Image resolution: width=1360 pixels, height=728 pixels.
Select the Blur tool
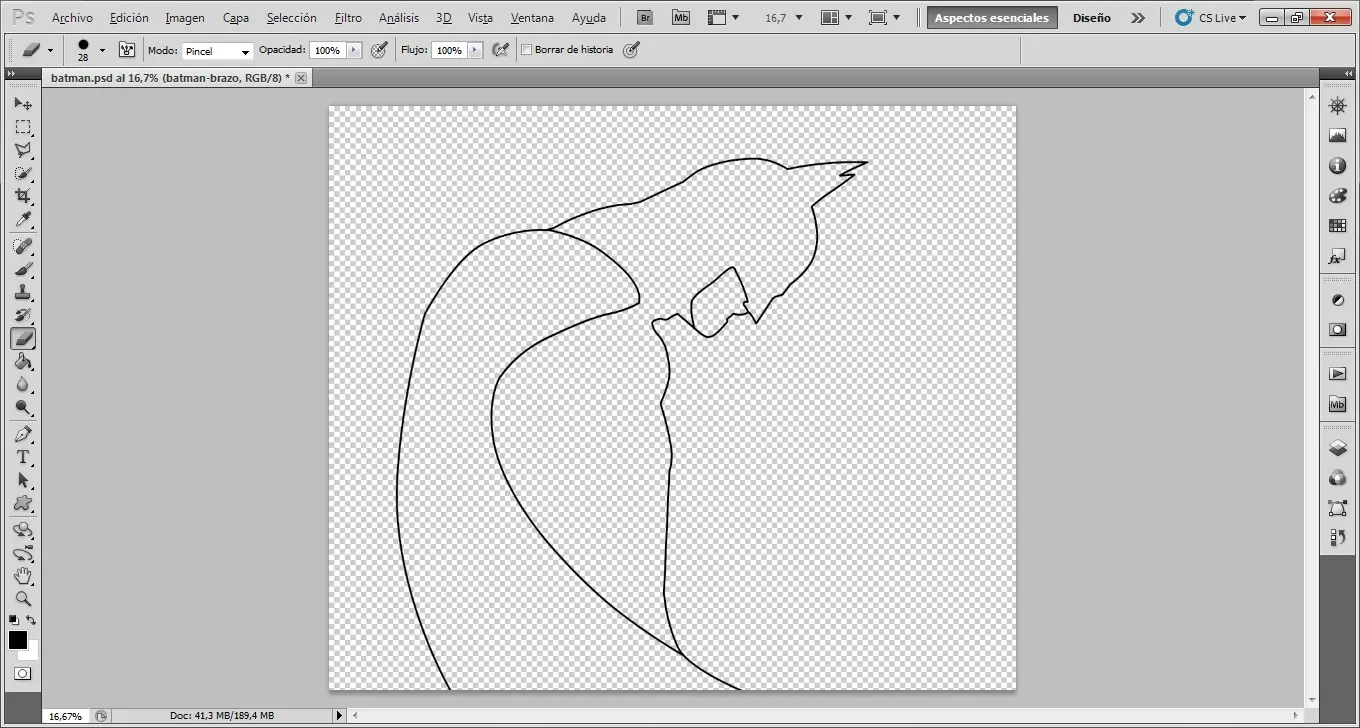tap(23, 385)
